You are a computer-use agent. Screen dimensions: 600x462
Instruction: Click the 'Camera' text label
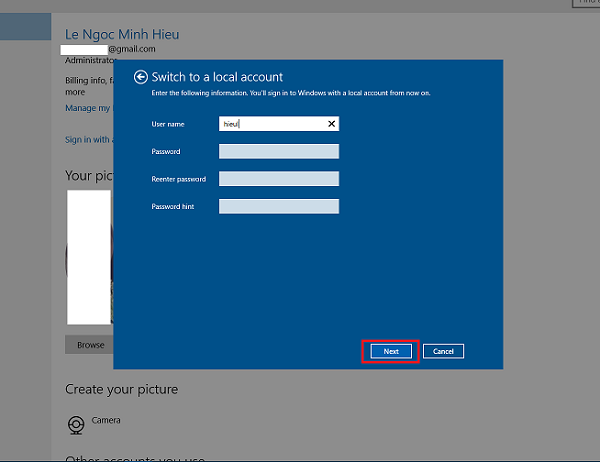[106, 420]
